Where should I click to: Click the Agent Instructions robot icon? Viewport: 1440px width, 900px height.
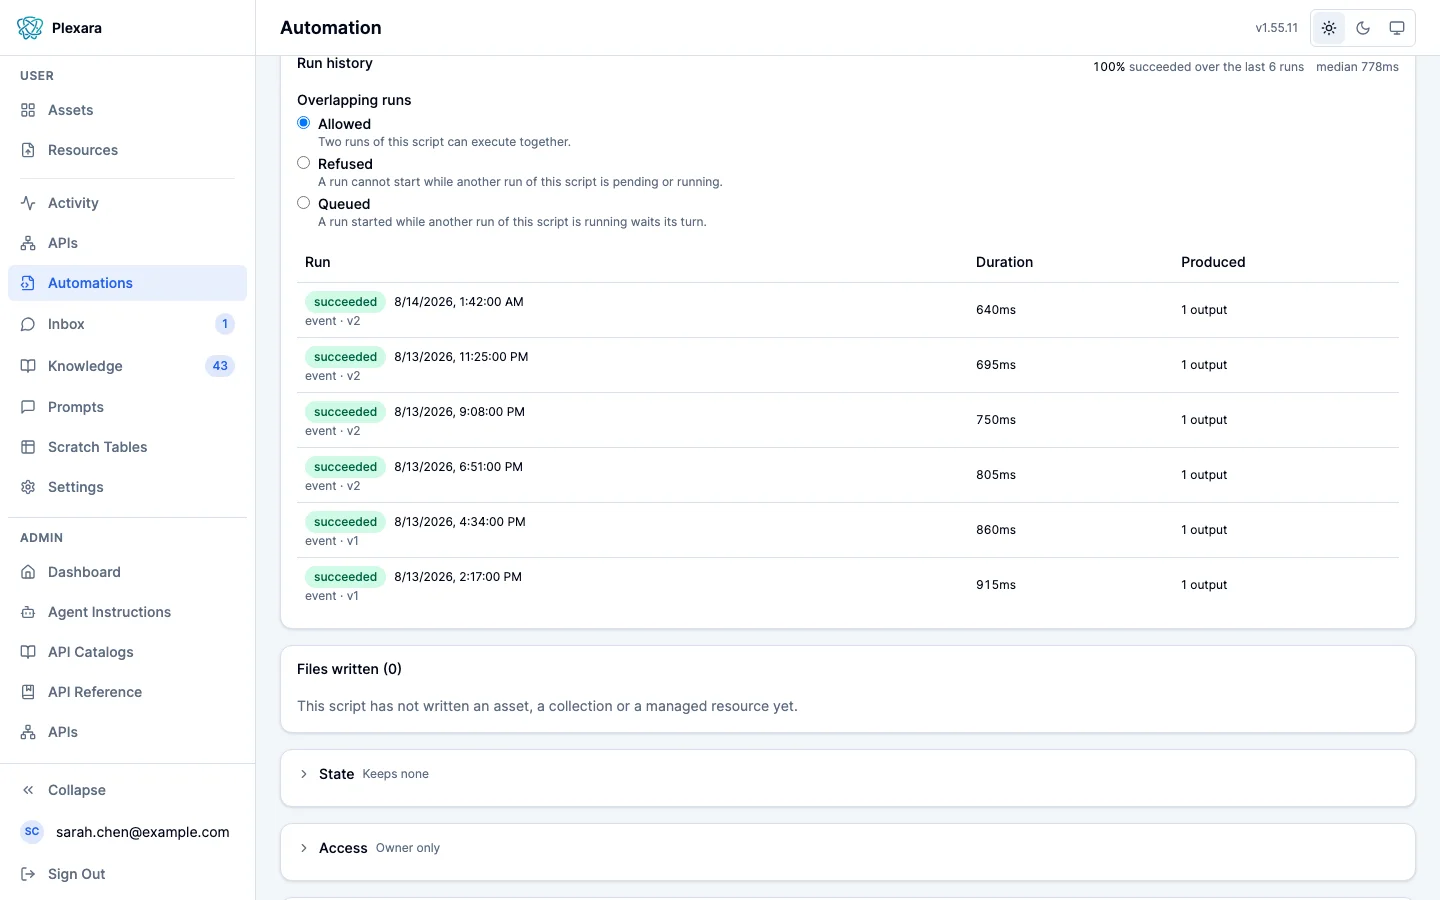point(28,612)
